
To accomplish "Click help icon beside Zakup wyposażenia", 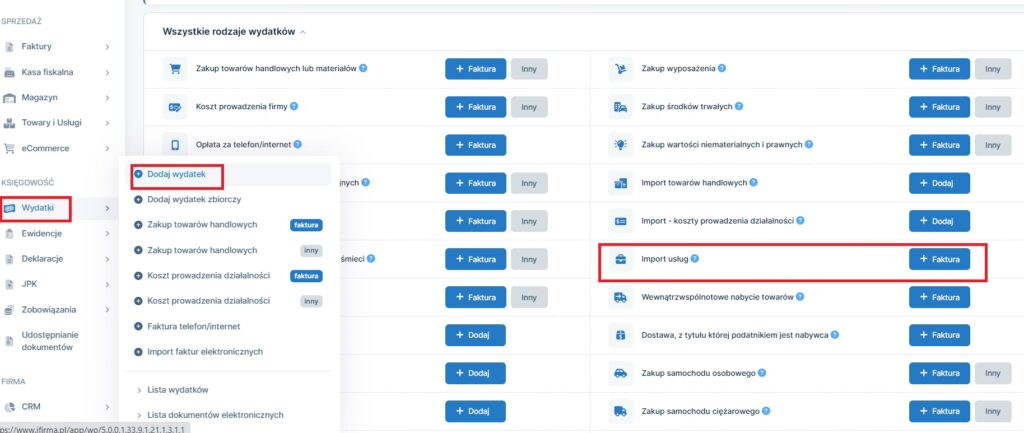I will (x=722, y=68).
